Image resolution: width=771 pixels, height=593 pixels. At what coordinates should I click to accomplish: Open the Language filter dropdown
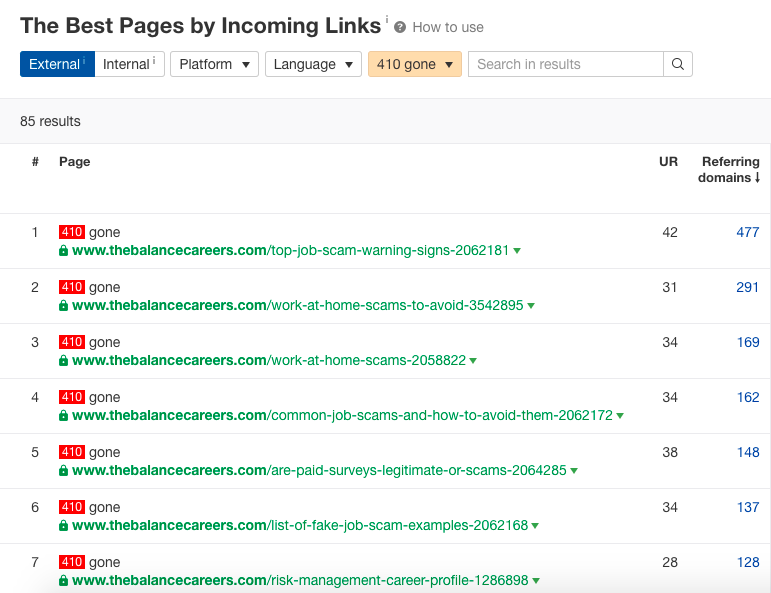point(313,64)
